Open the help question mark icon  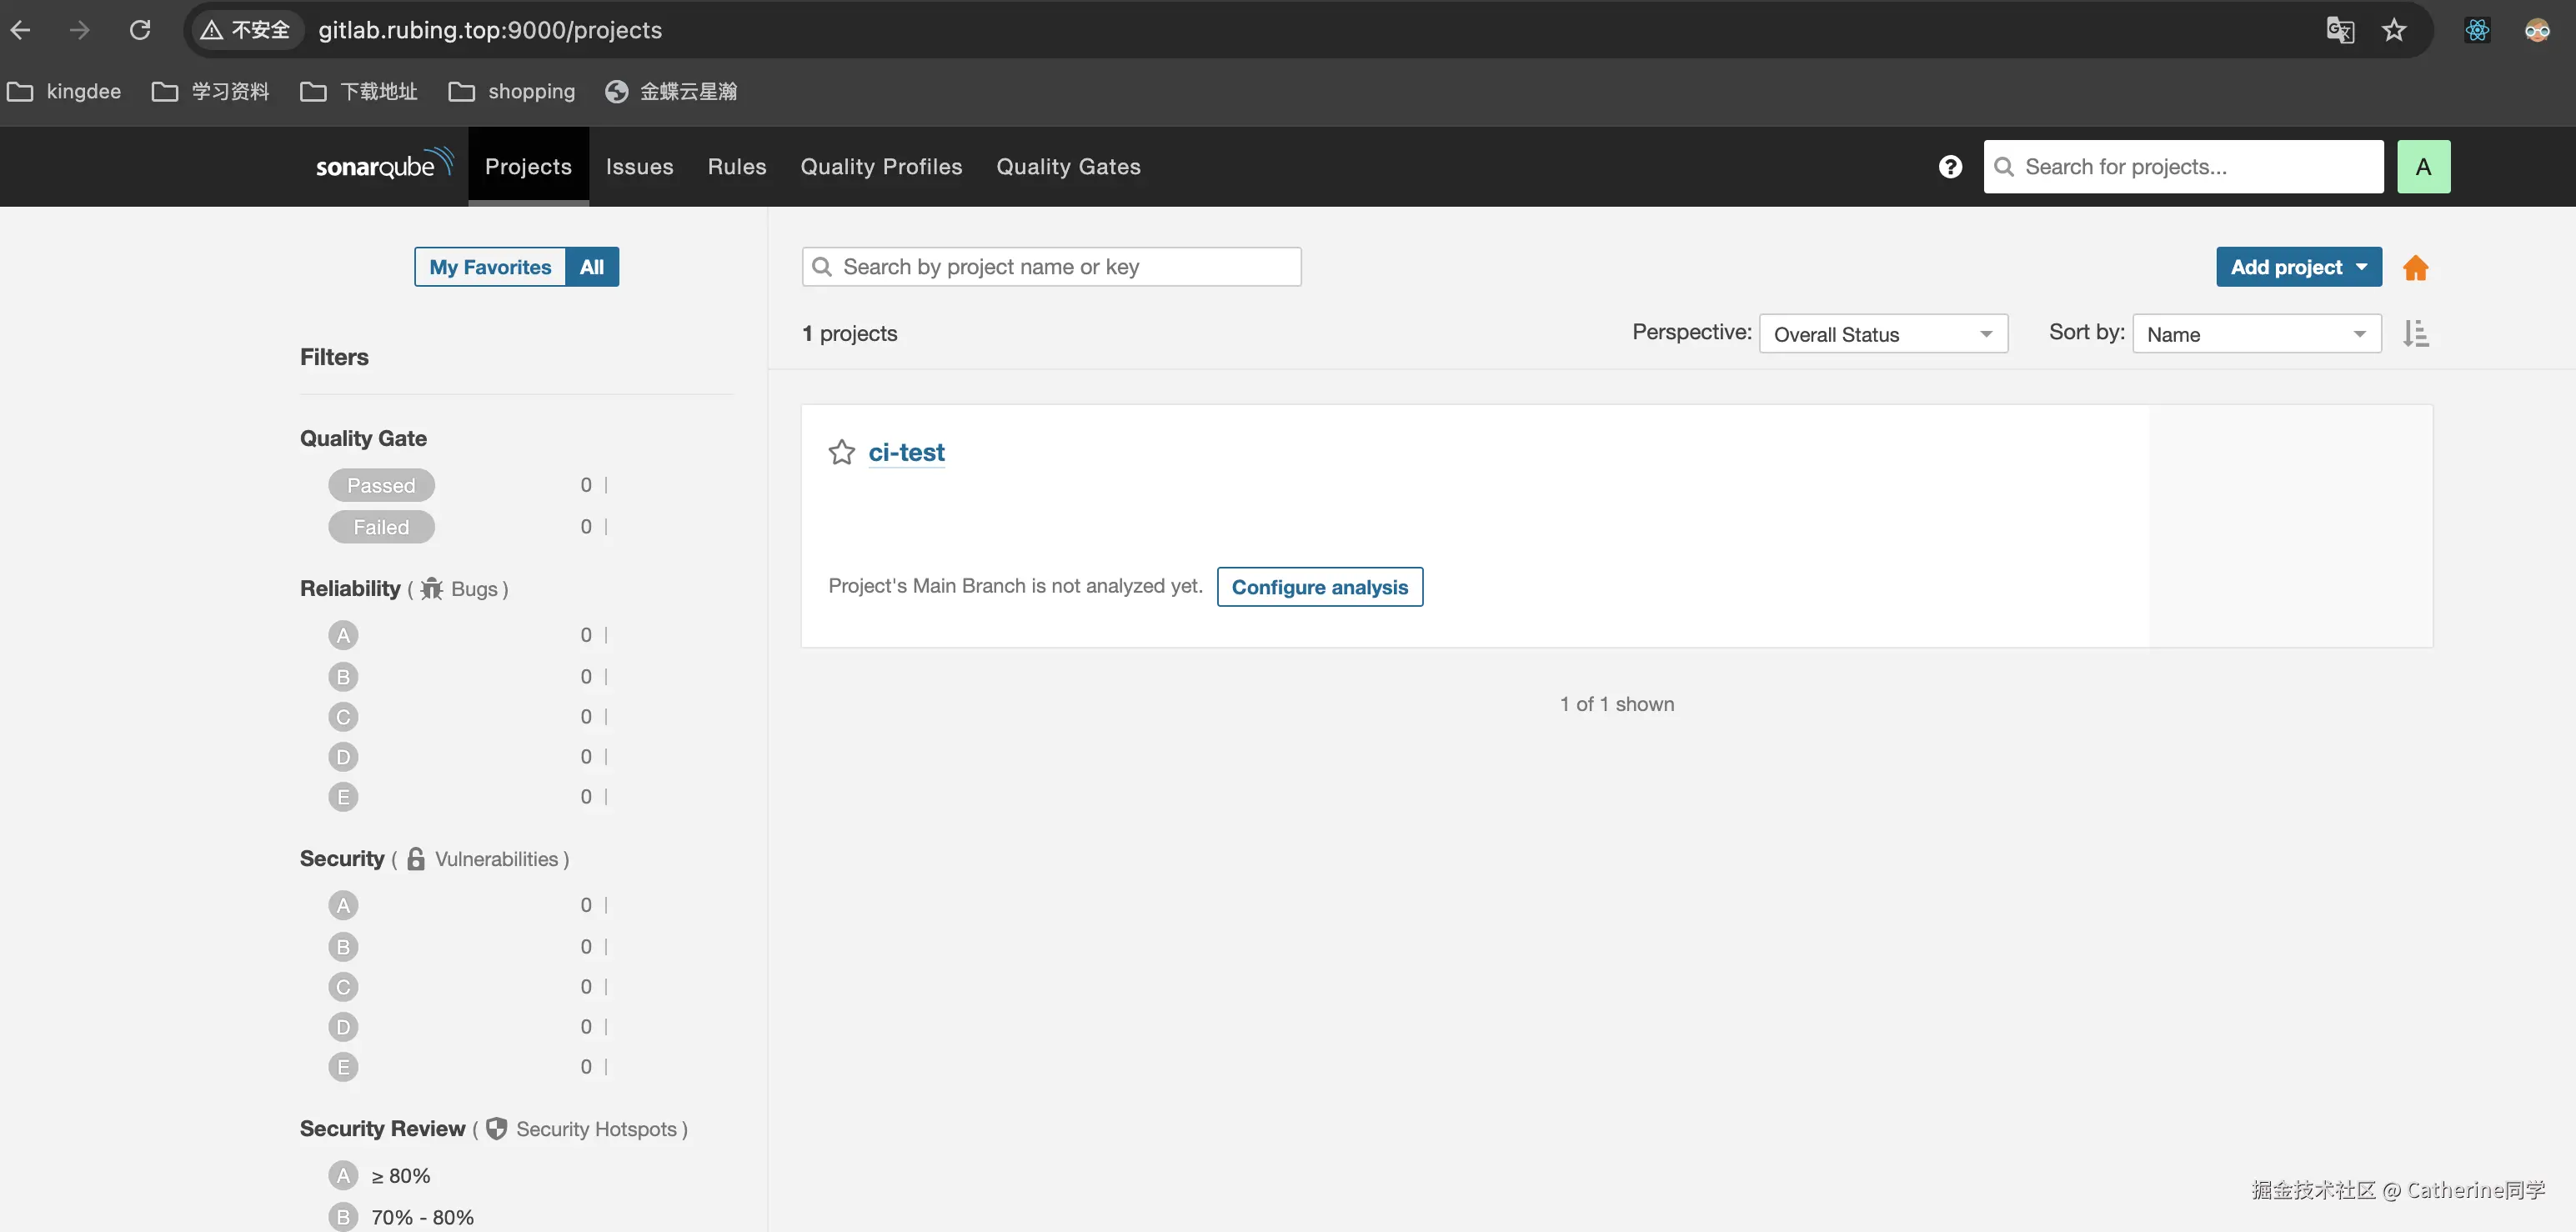click(1949, 167)
